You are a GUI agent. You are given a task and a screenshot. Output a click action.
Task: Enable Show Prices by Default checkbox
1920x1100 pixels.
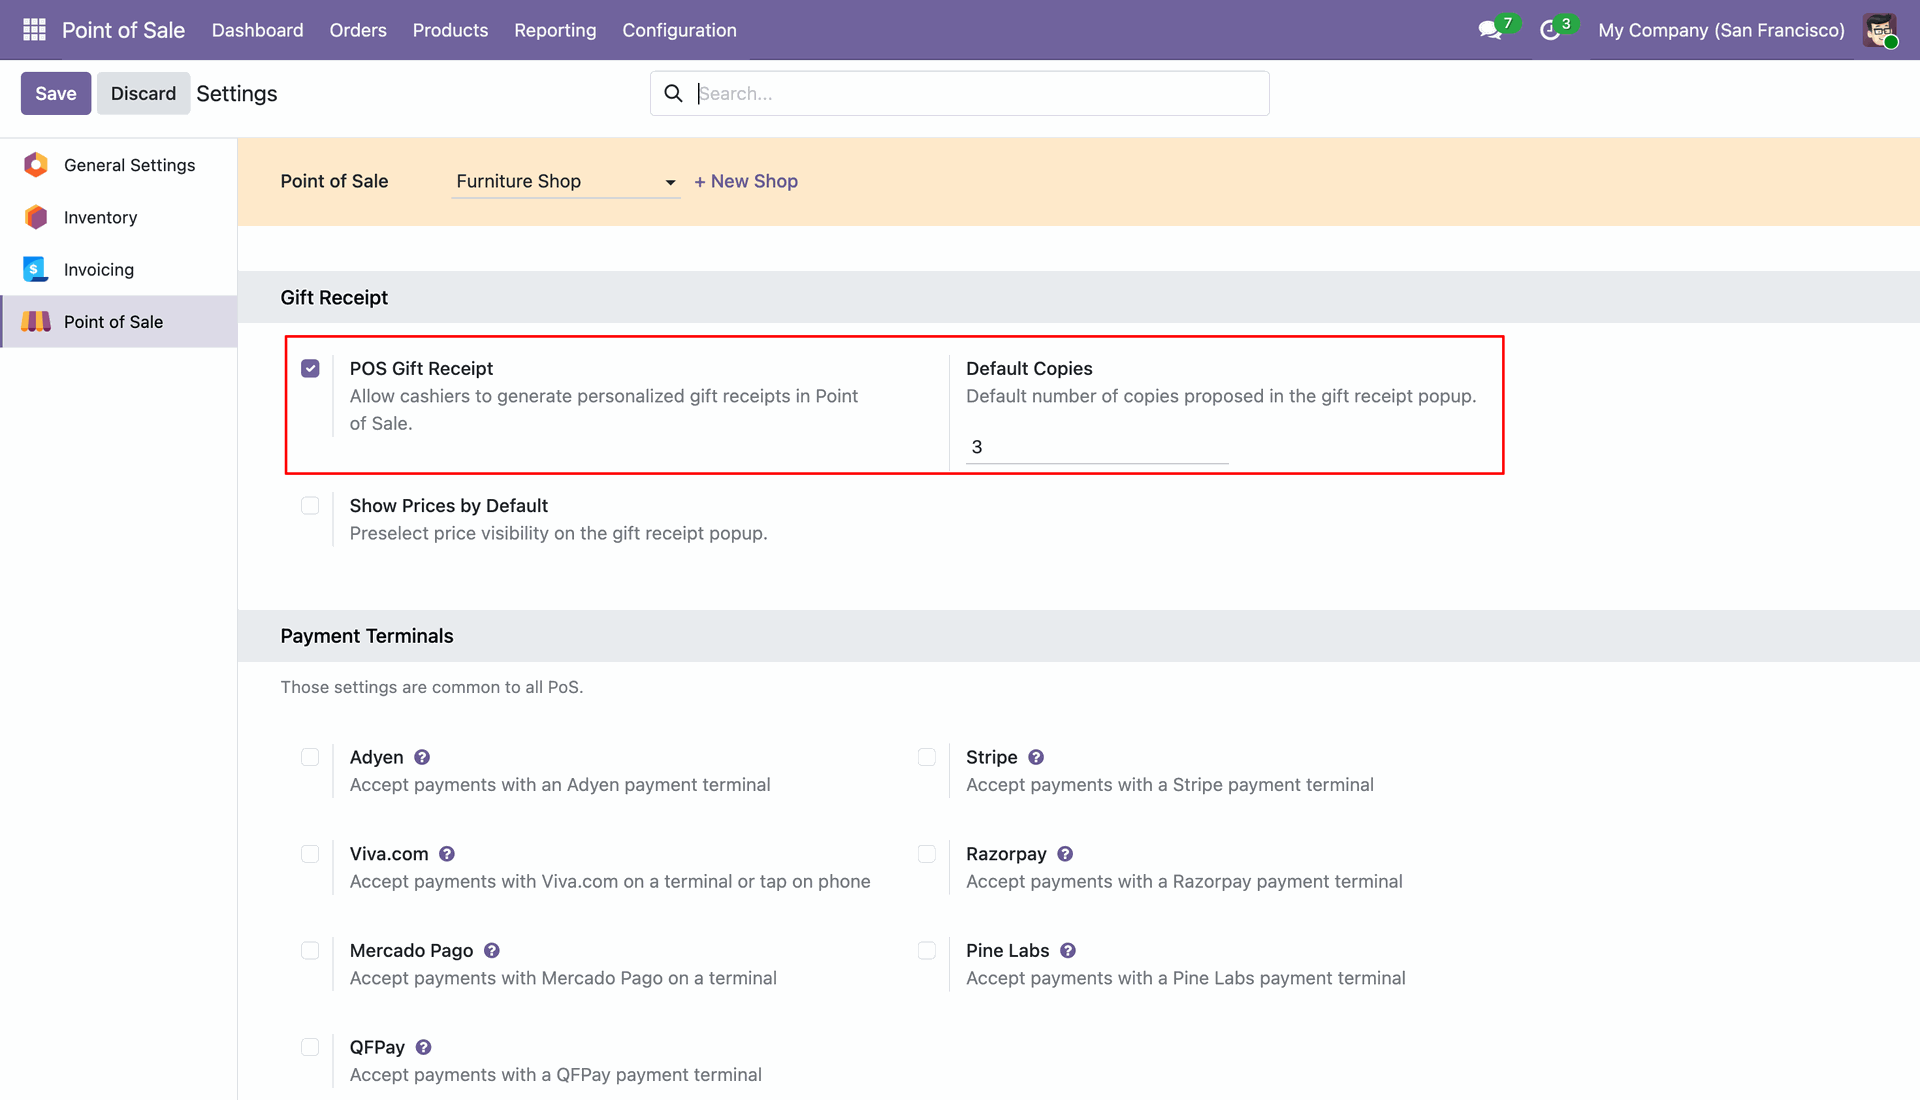(310, 505)
